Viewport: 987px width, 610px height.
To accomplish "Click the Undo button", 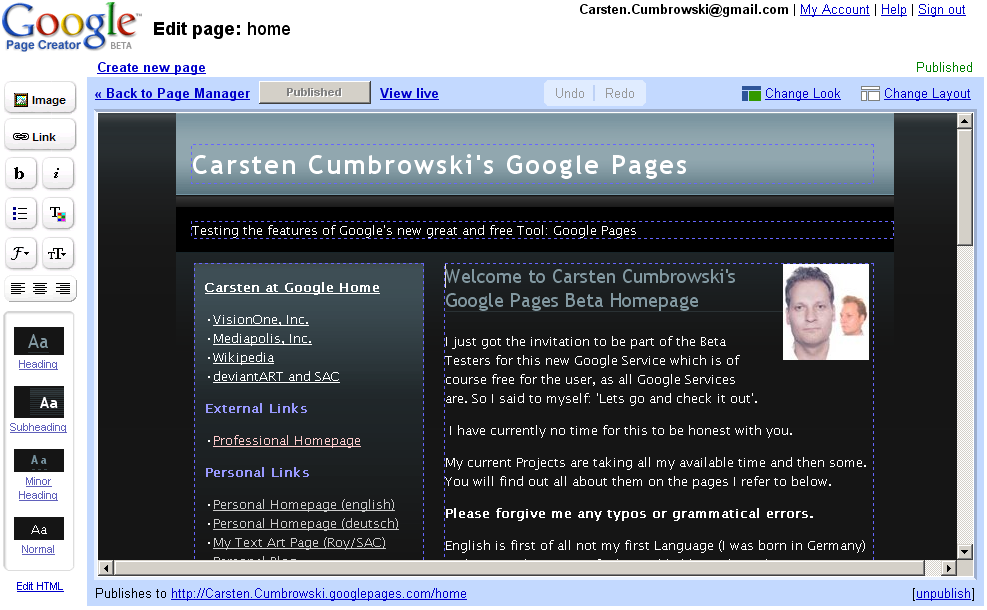I will point(570,93).
